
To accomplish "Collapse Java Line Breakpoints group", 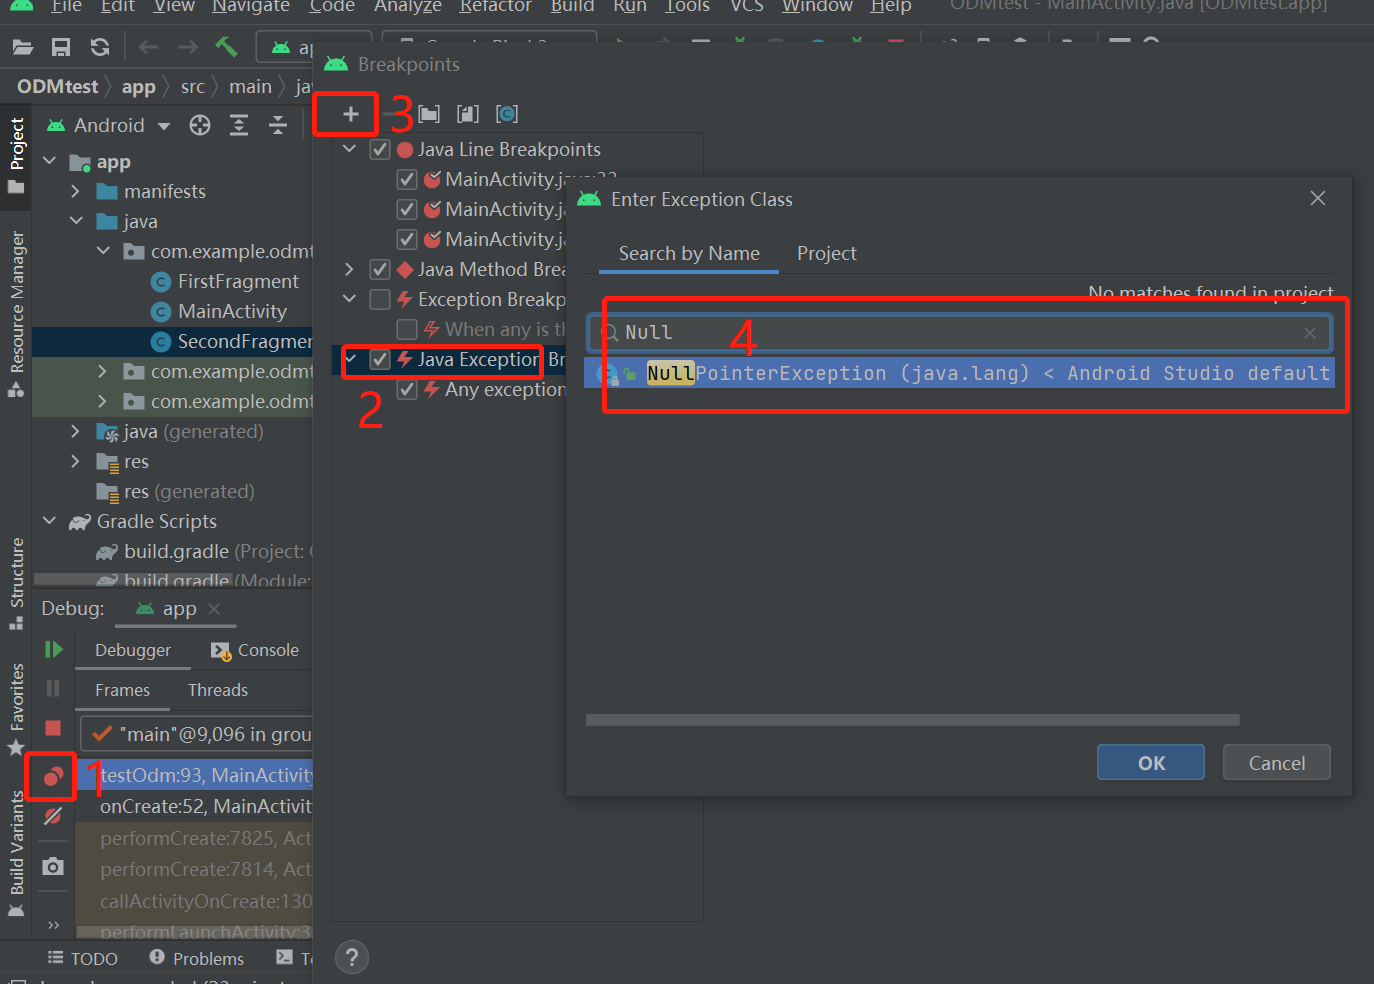I will pyautogui.click(x=349, y=149).
